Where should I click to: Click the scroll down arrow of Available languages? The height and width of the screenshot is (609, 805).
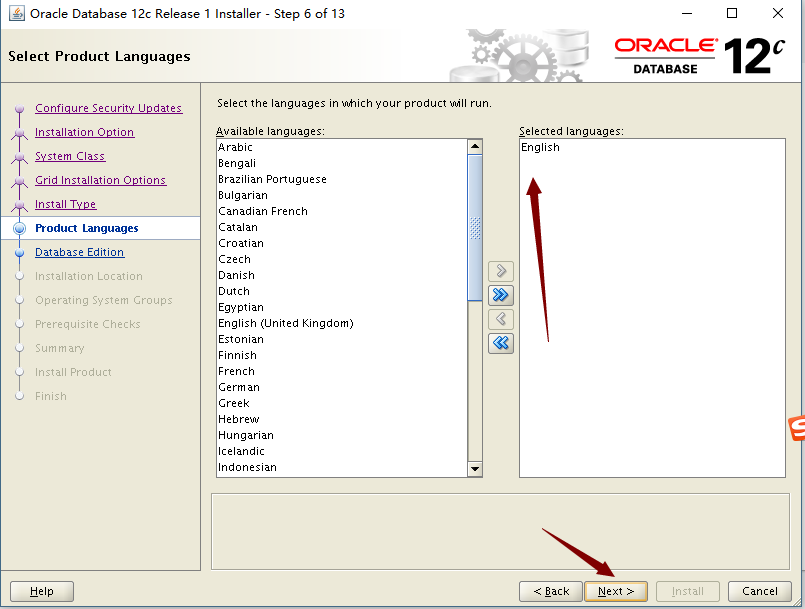point(475,468)
